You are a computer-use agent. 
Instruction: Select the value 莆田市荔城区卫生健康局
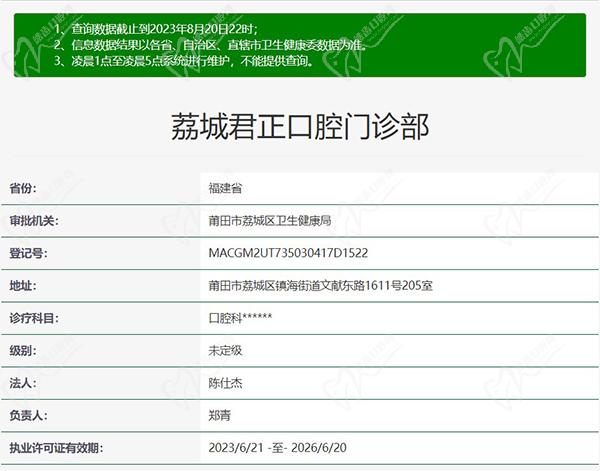click(270, 221)
